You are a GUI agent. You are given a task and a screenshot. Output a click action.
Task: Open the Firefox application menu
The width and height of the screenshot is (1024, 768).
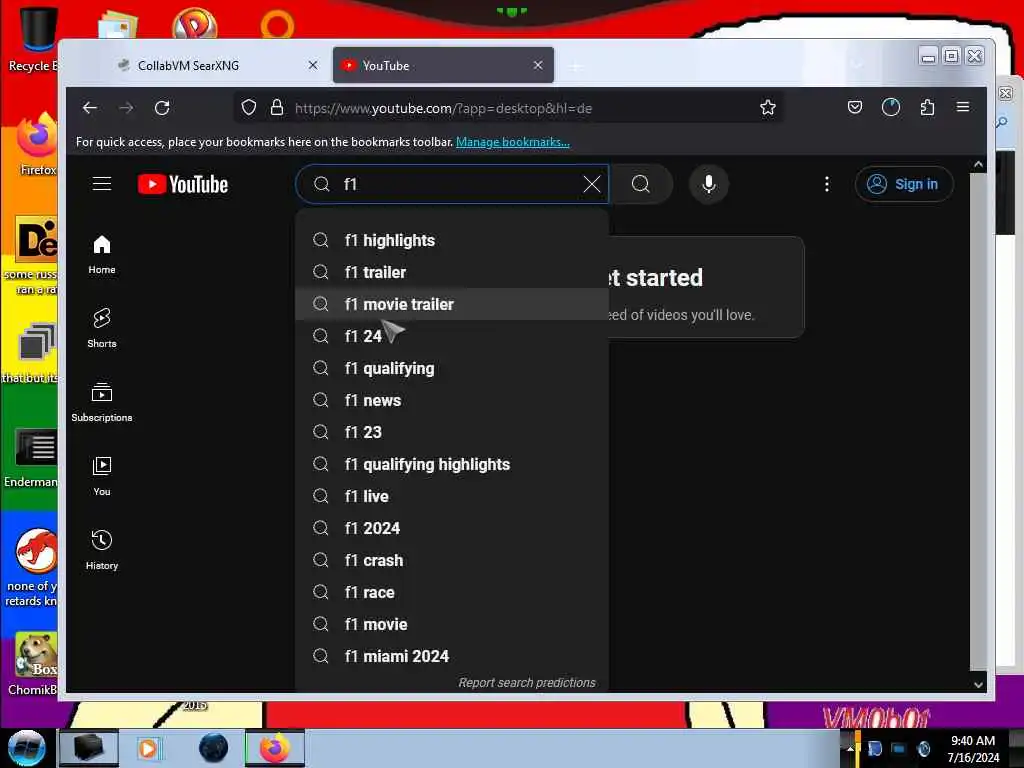pyautogui.click(x=963, y=108)
